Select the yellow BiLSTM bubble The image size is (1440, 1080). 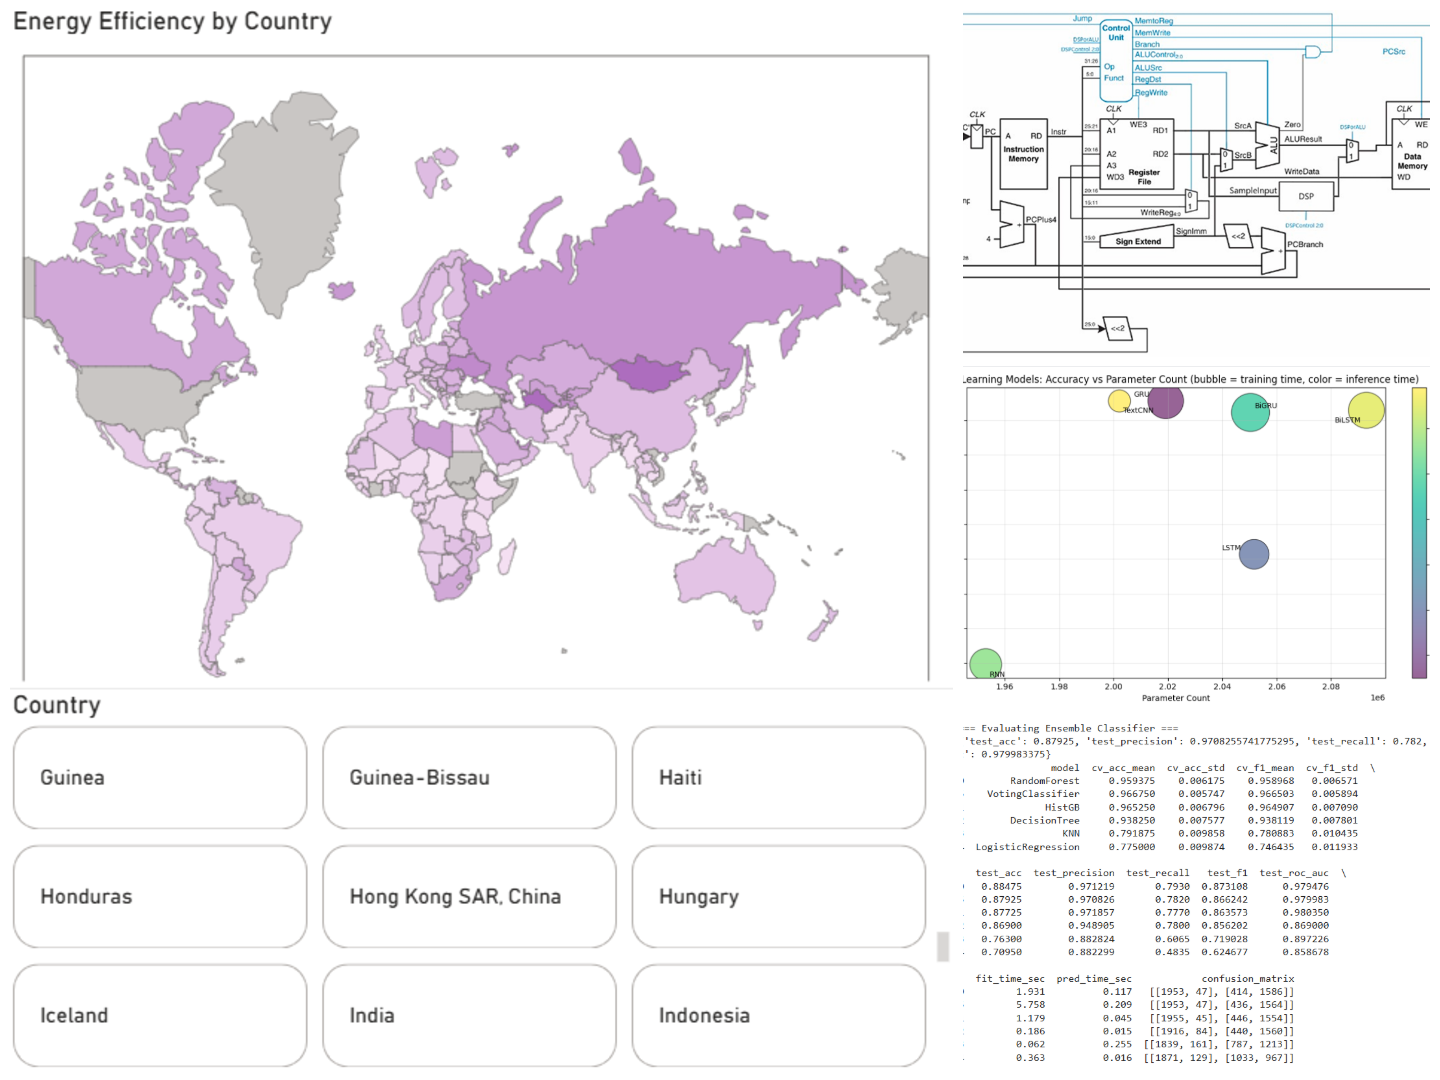(1366, 409)
